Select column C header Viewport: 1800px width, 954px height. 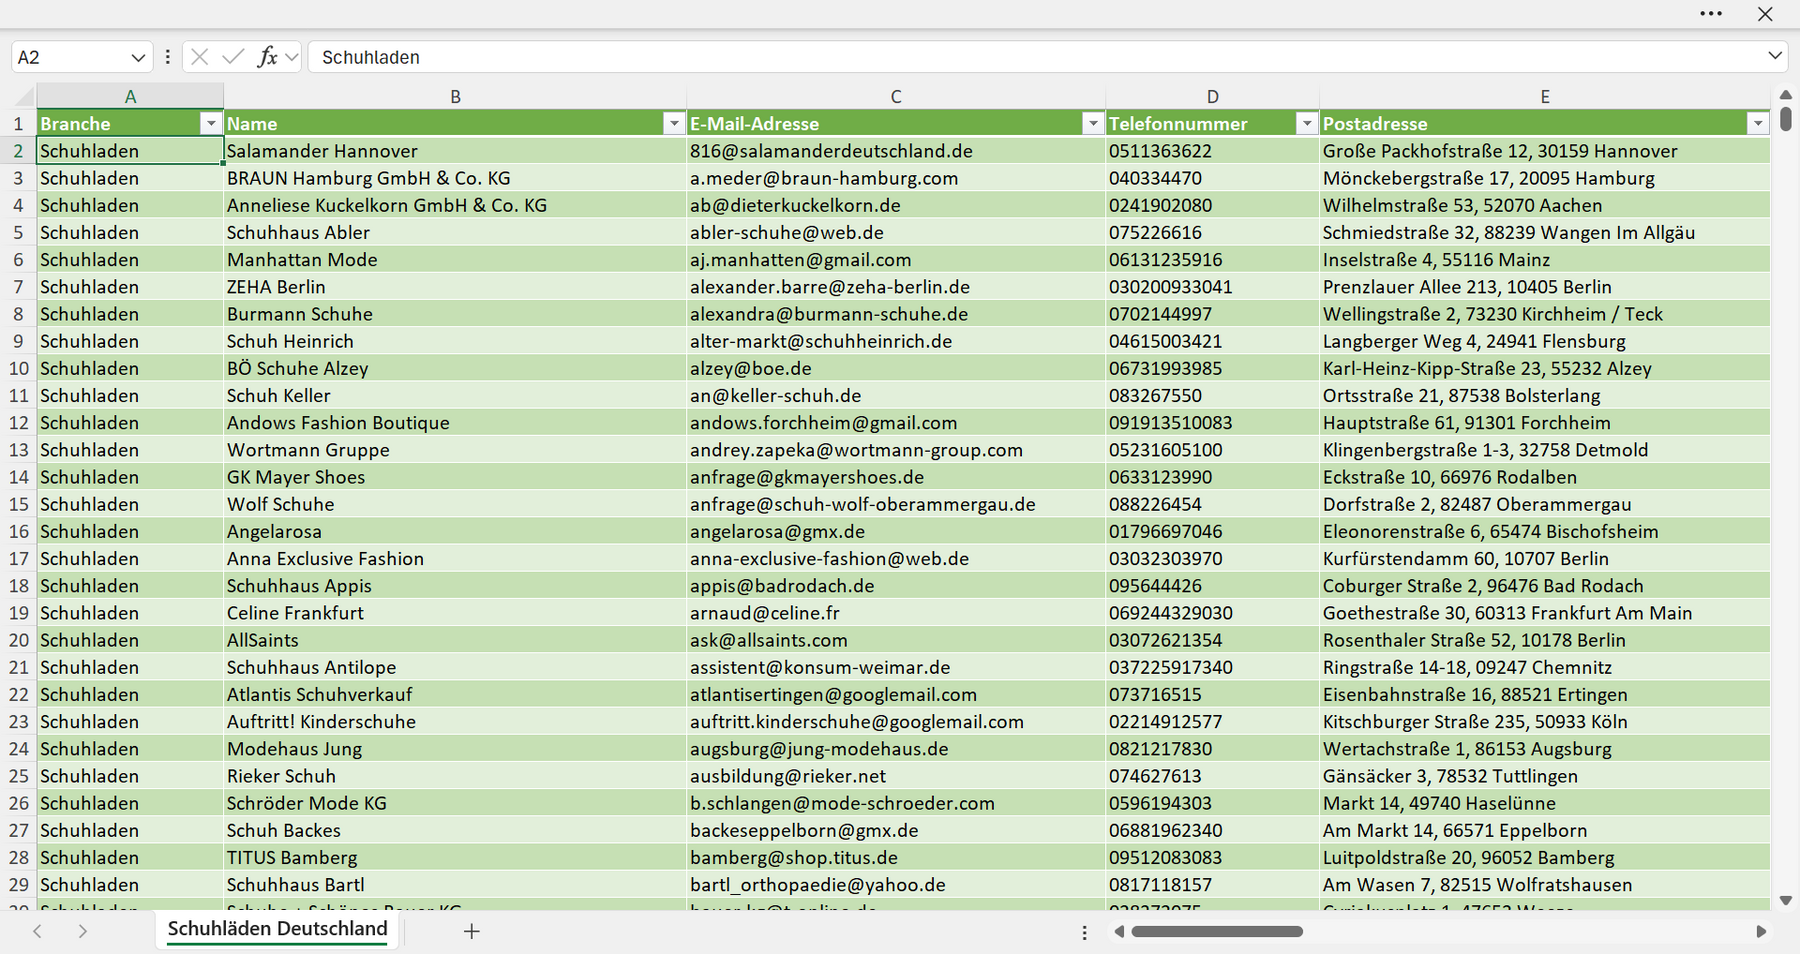[x=896, y=97]
